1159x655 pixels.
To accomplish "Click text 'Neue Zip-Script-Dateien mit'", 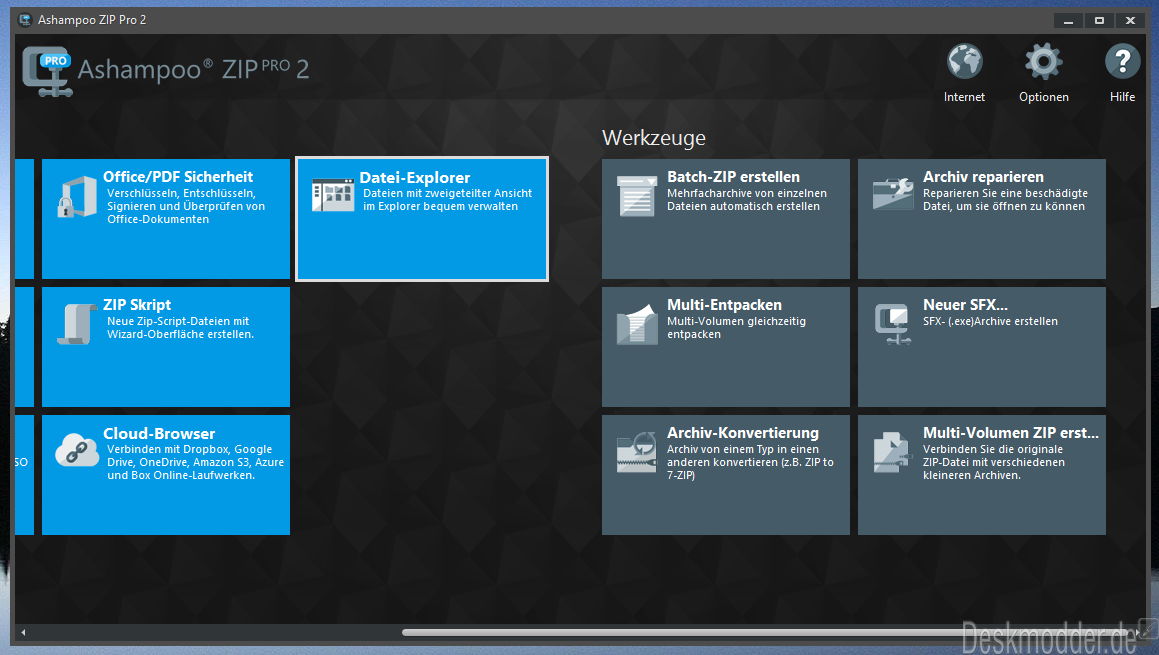I will [x=177, y=321].
